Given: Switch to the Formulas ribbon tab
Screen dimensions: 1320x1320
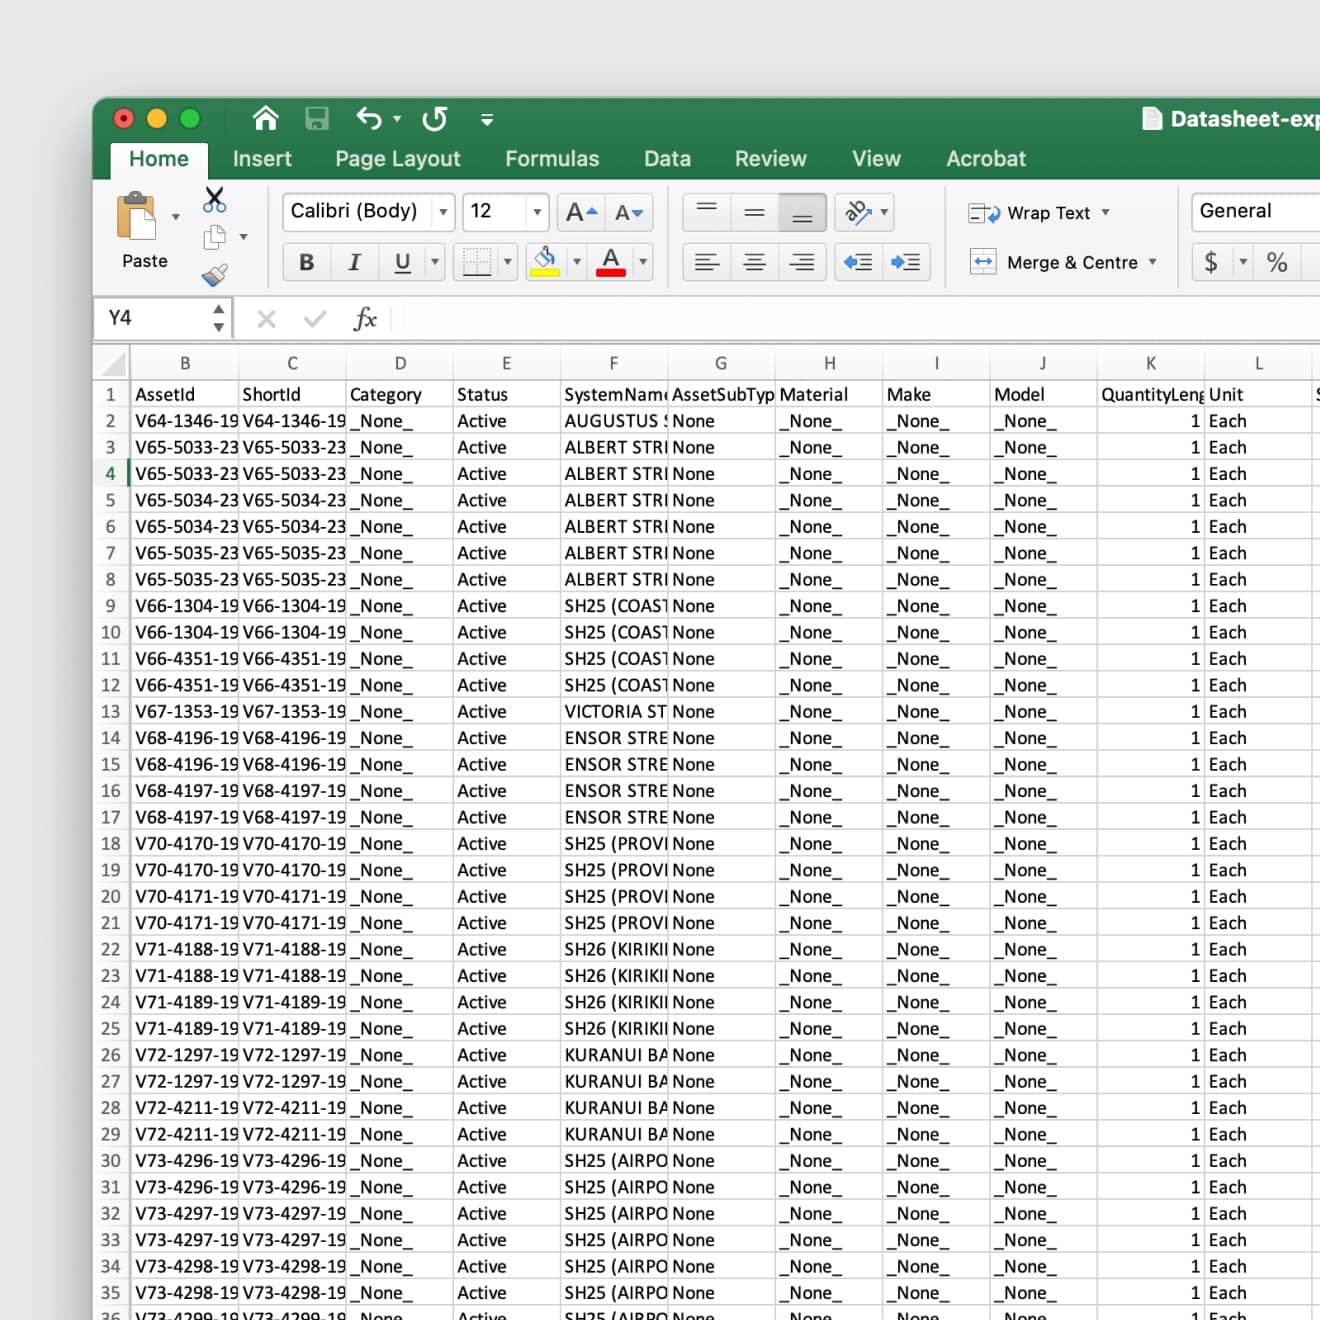Looking at the screenshot, I should 552,159.
